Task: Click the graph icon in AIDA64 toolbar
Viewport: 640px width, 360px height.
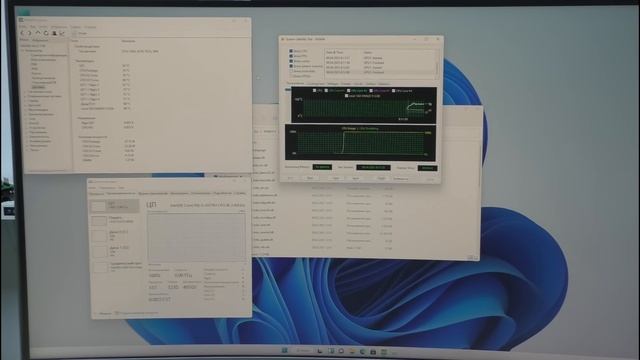Action: (62, 33)
